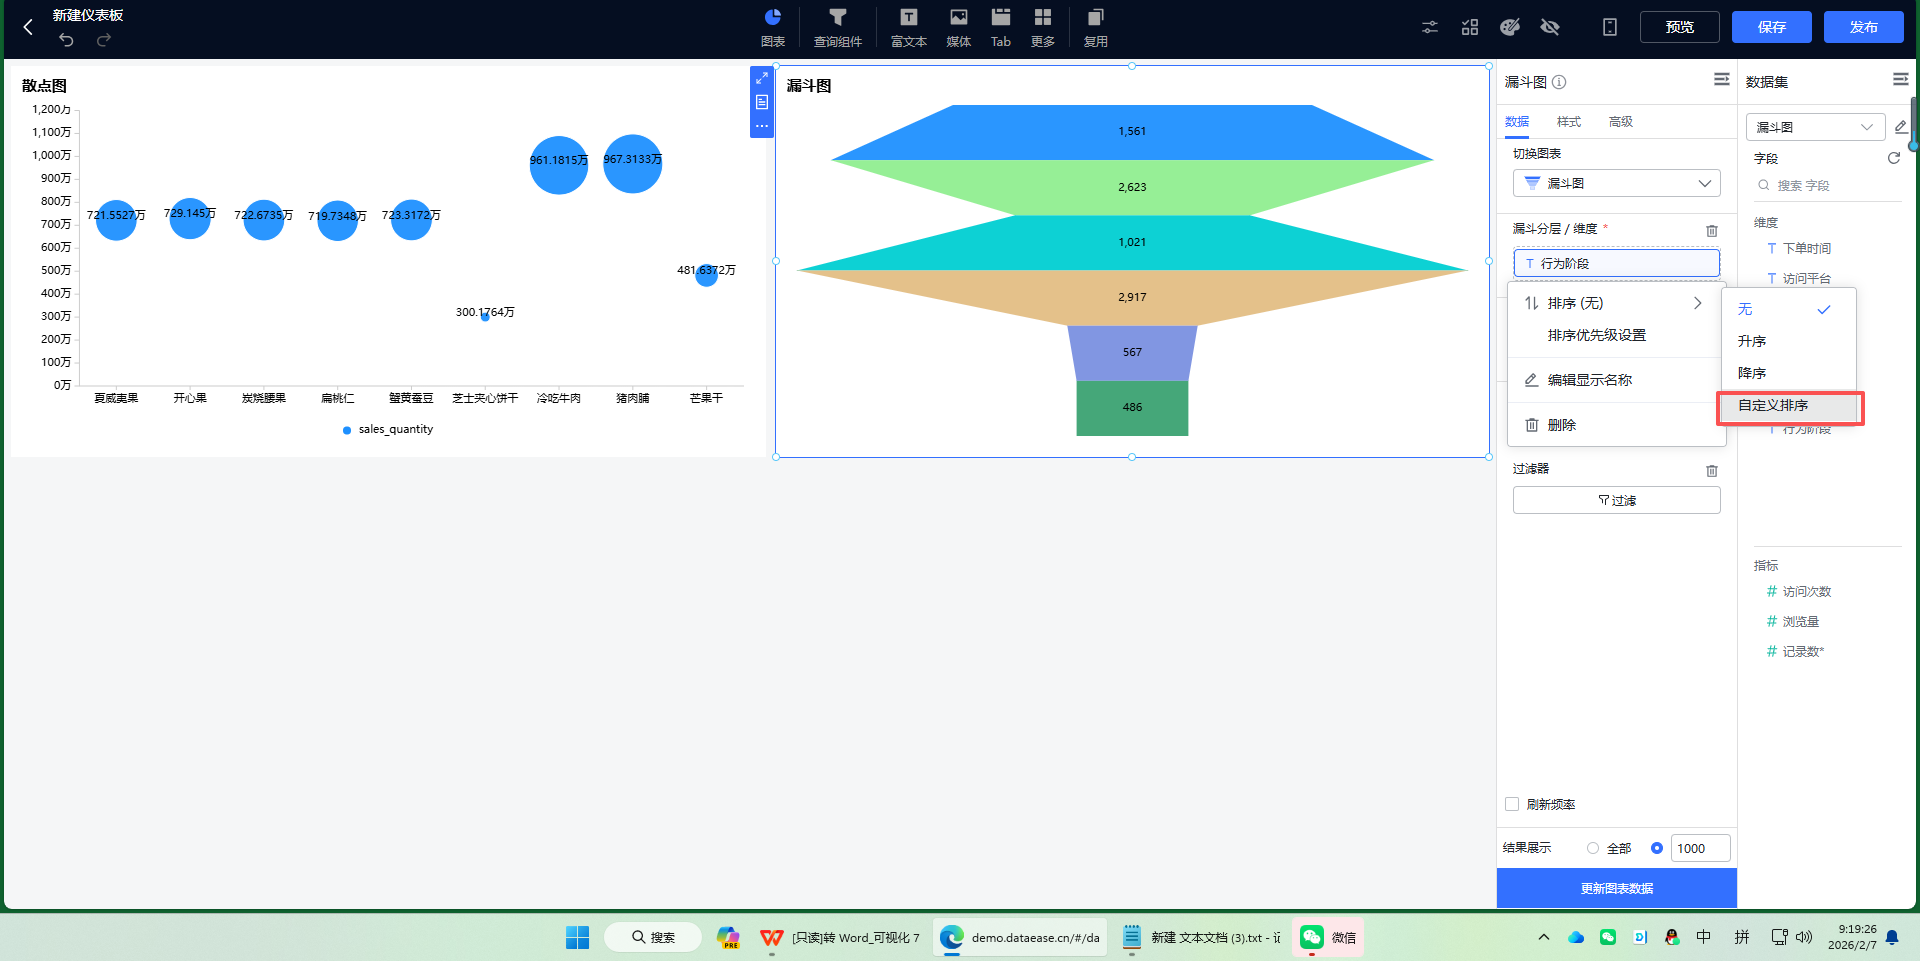Click the 过滤 filter button
The width and height of the screenshot is (1920, 961).
pos(1617,500)
